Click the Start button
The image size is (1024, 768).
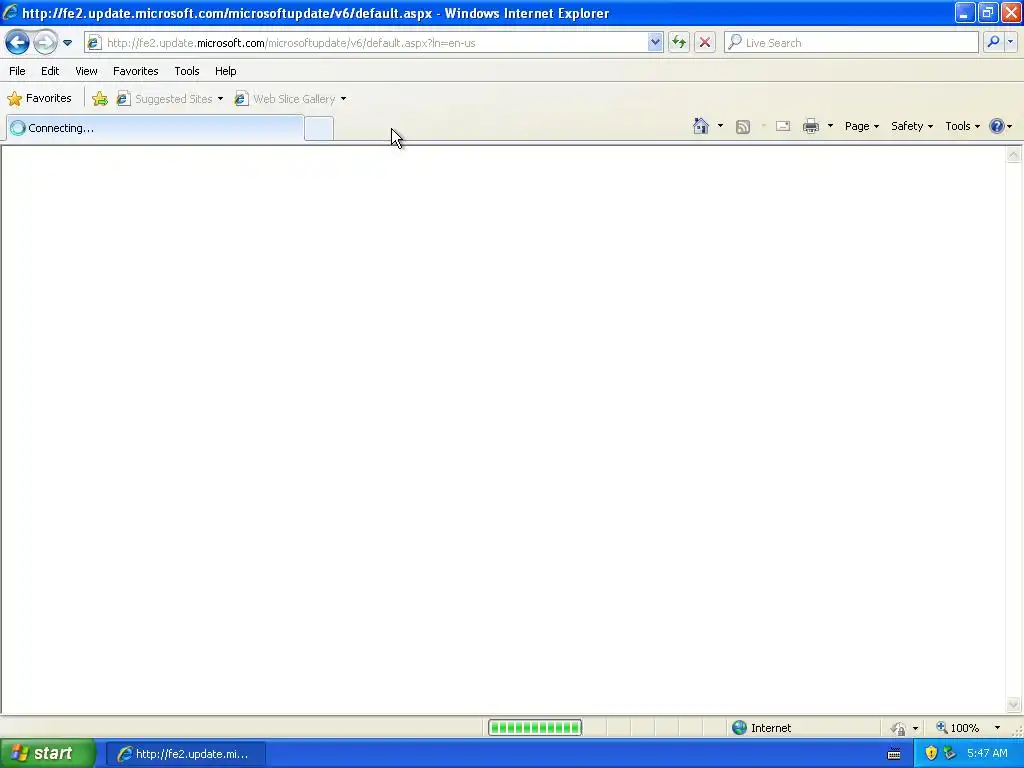47,754
